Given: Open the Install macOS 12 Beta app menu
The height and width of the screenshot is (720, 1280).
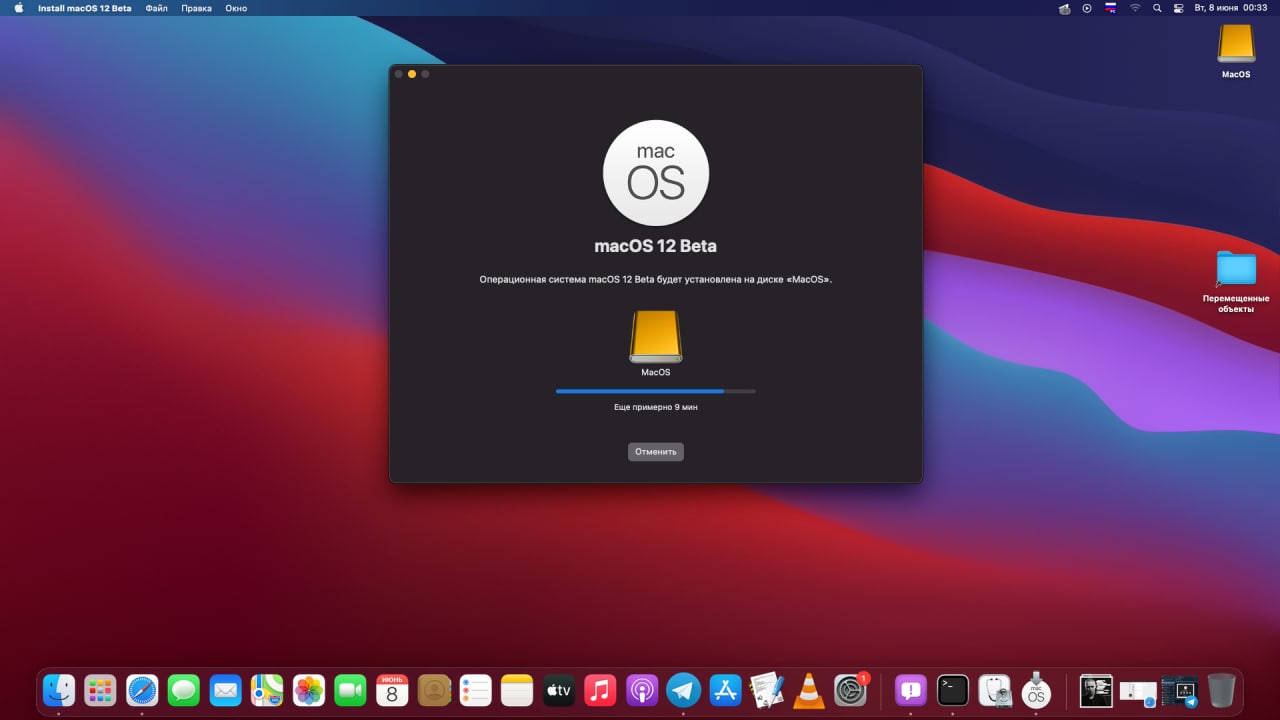Looking at the screenshot, I should (x=85, y=8).
